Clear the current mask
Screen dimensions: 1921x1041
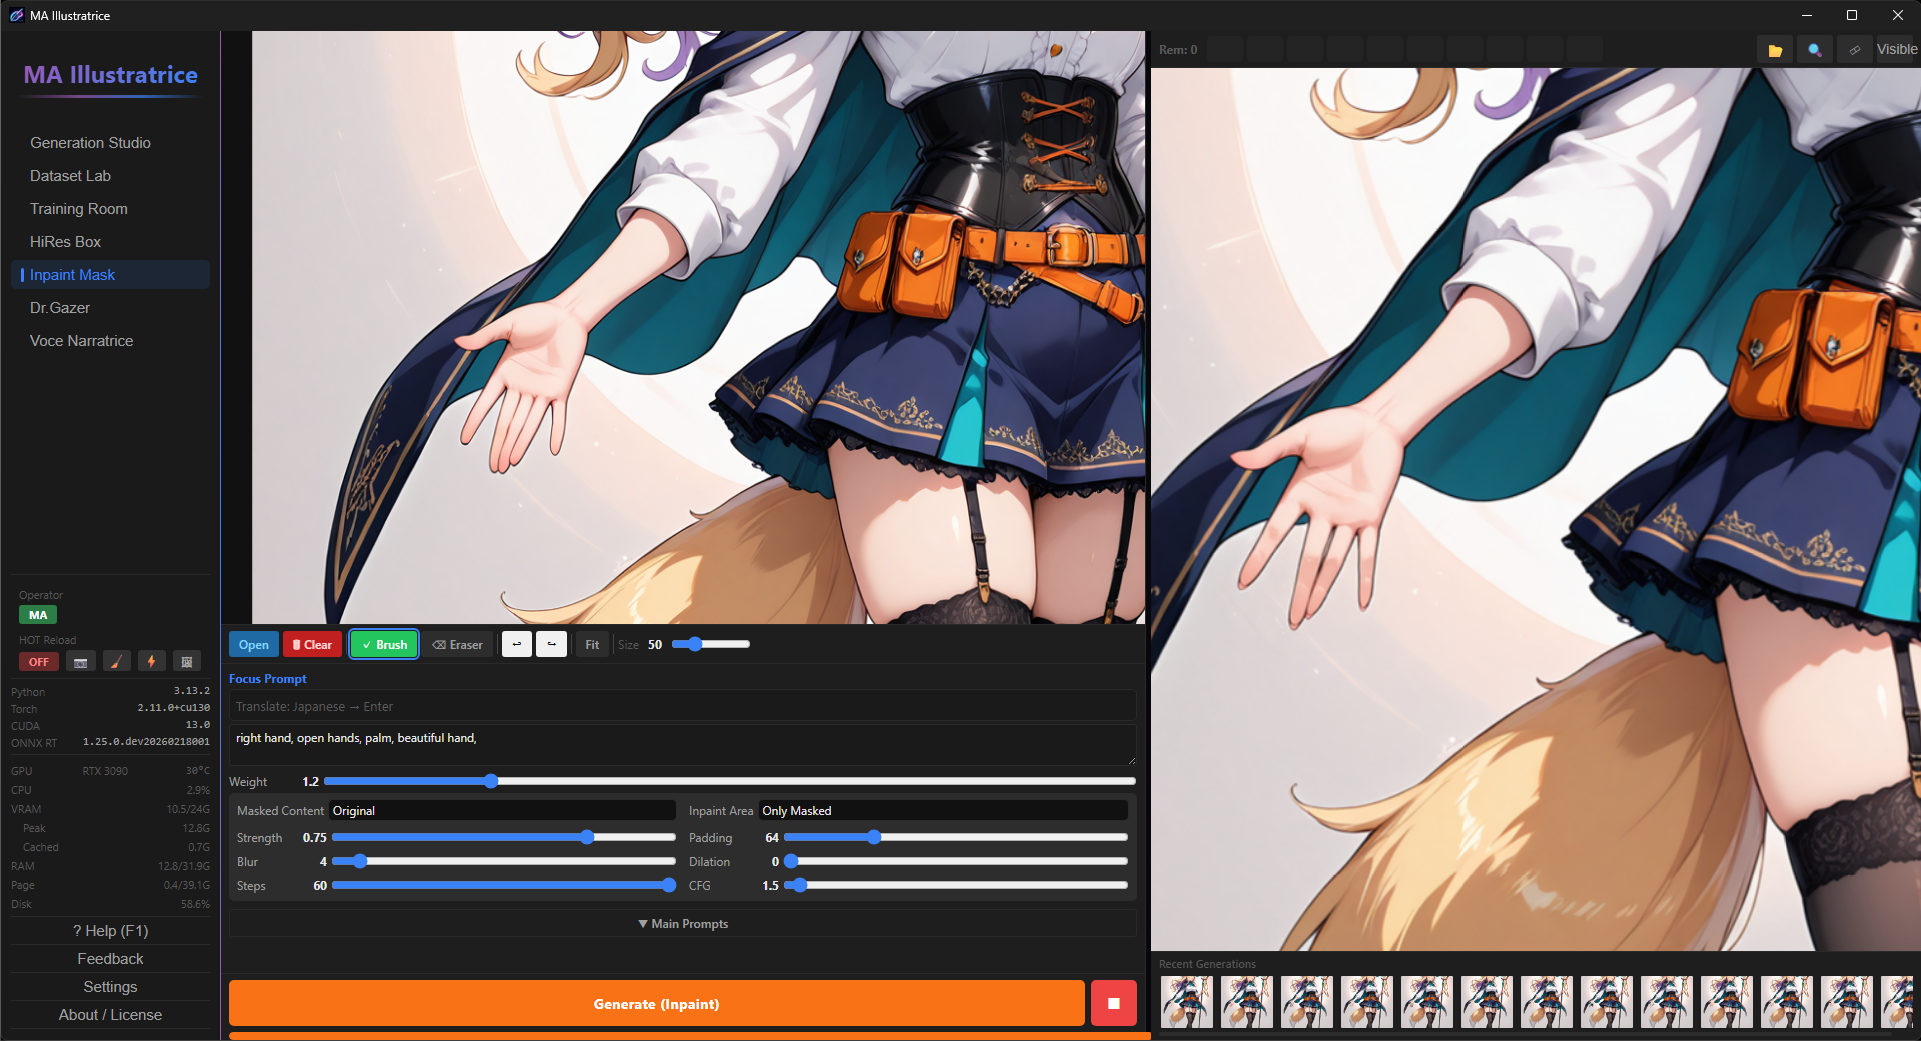[312, 644]
